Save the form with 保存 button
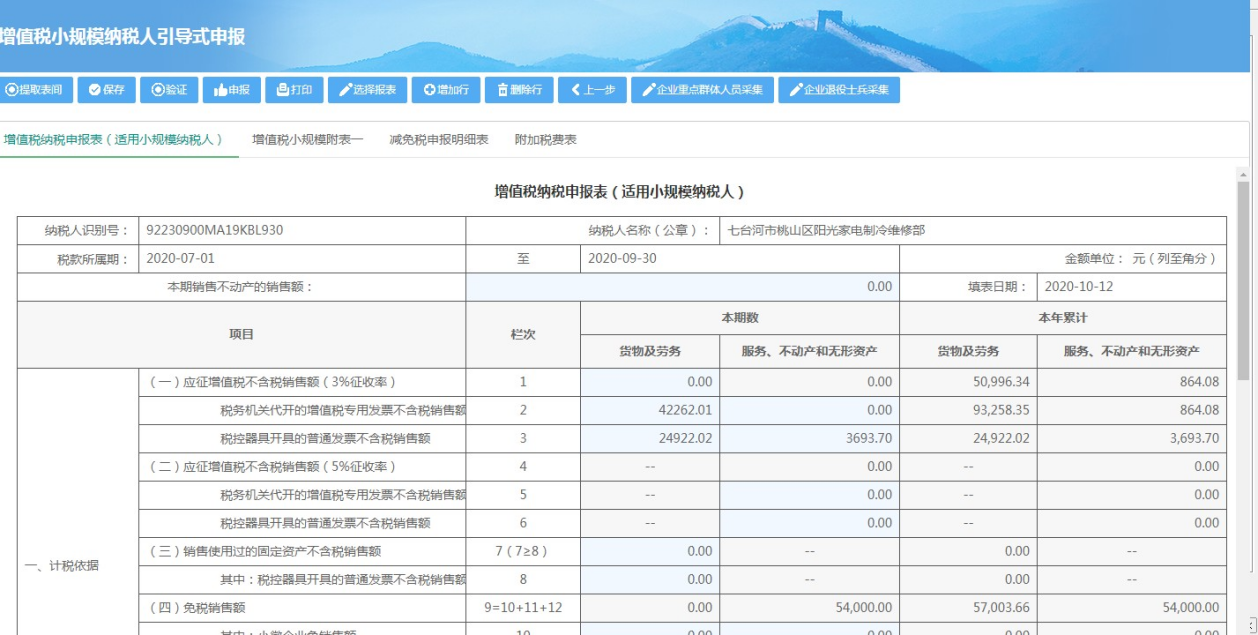Viewport: 1258px width, 635px height. (x=106, y=90)
